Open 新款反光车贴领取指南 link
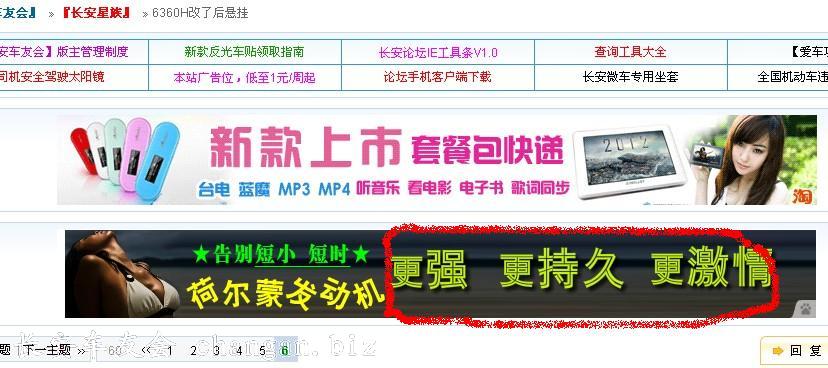Image resolution: width=828 pixels, height=368 pixels. [244, 52]
